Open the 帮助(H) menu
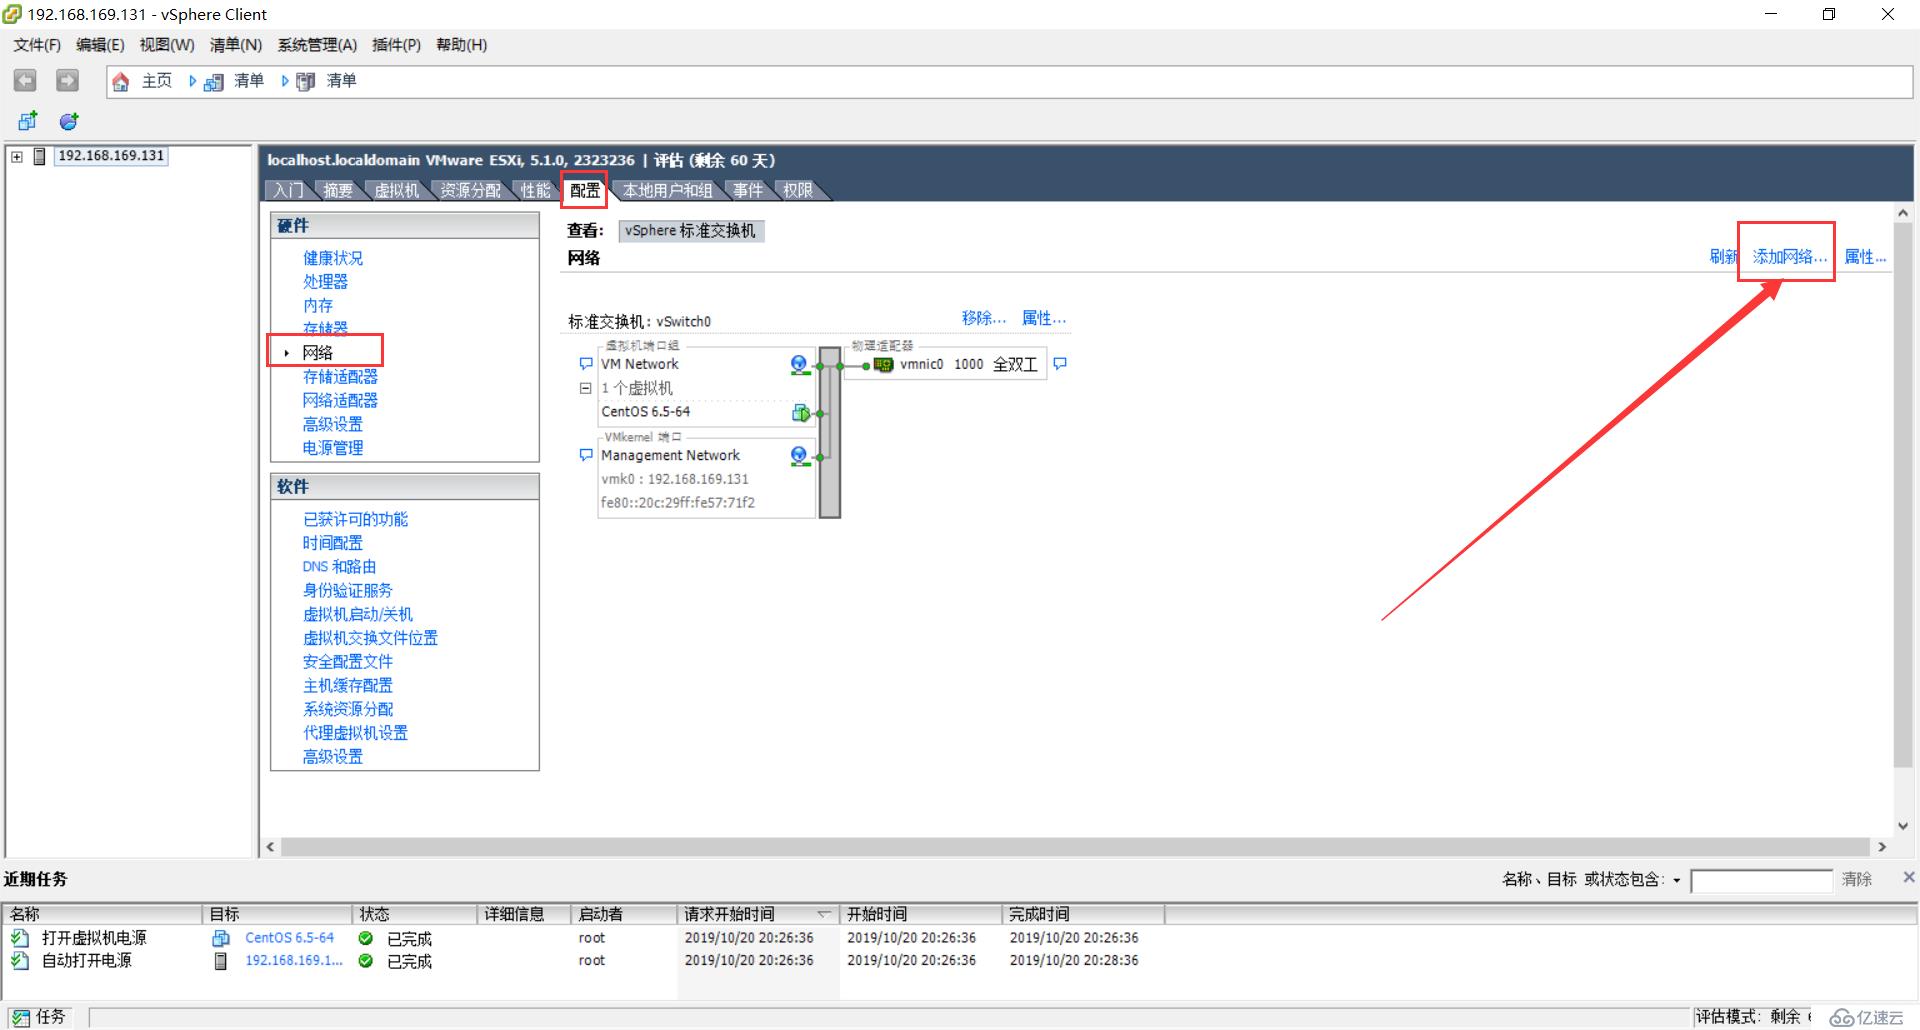The width and height of the screenshot is (1920, 1030). pyautogui.click(x=461, y=45)
